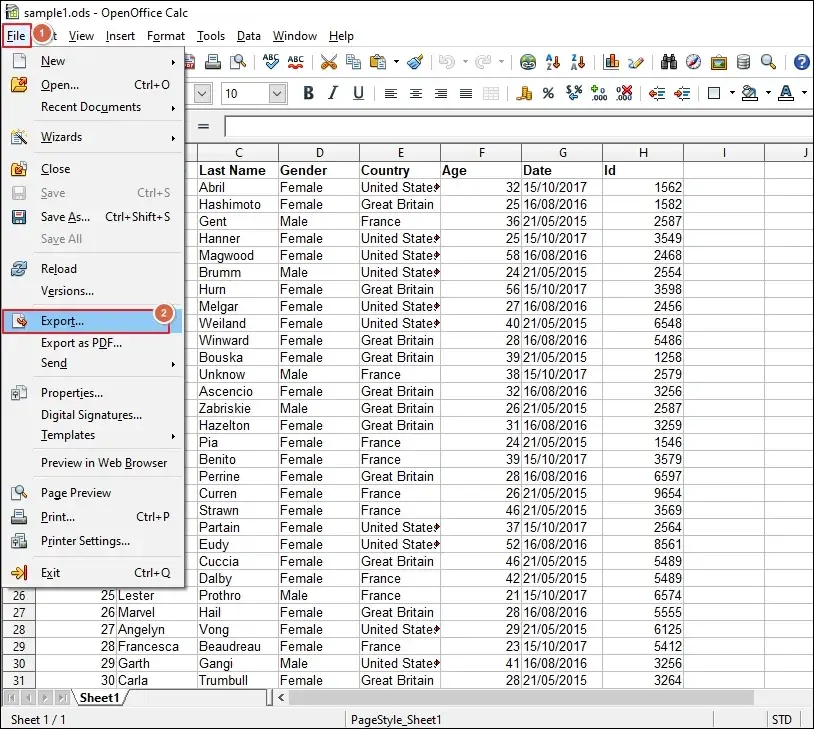Click the Print File Directly icon

pyautogui.click(x=212, y=62)
